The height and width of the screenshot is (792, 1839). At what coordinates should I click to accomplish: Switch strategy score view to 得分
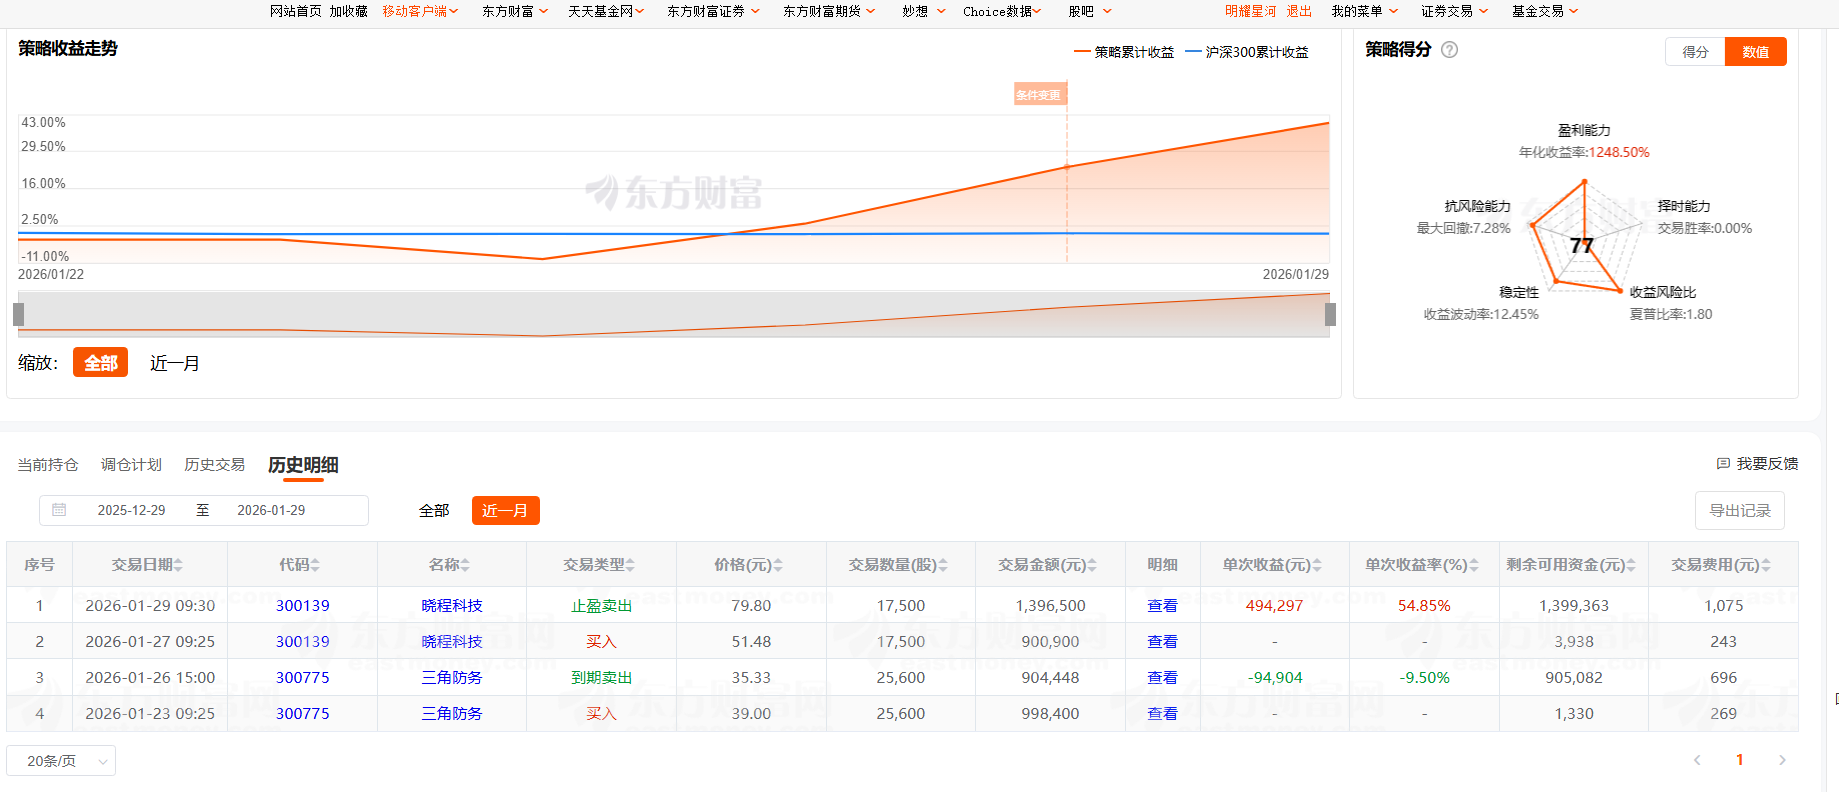pos(1695,52)
